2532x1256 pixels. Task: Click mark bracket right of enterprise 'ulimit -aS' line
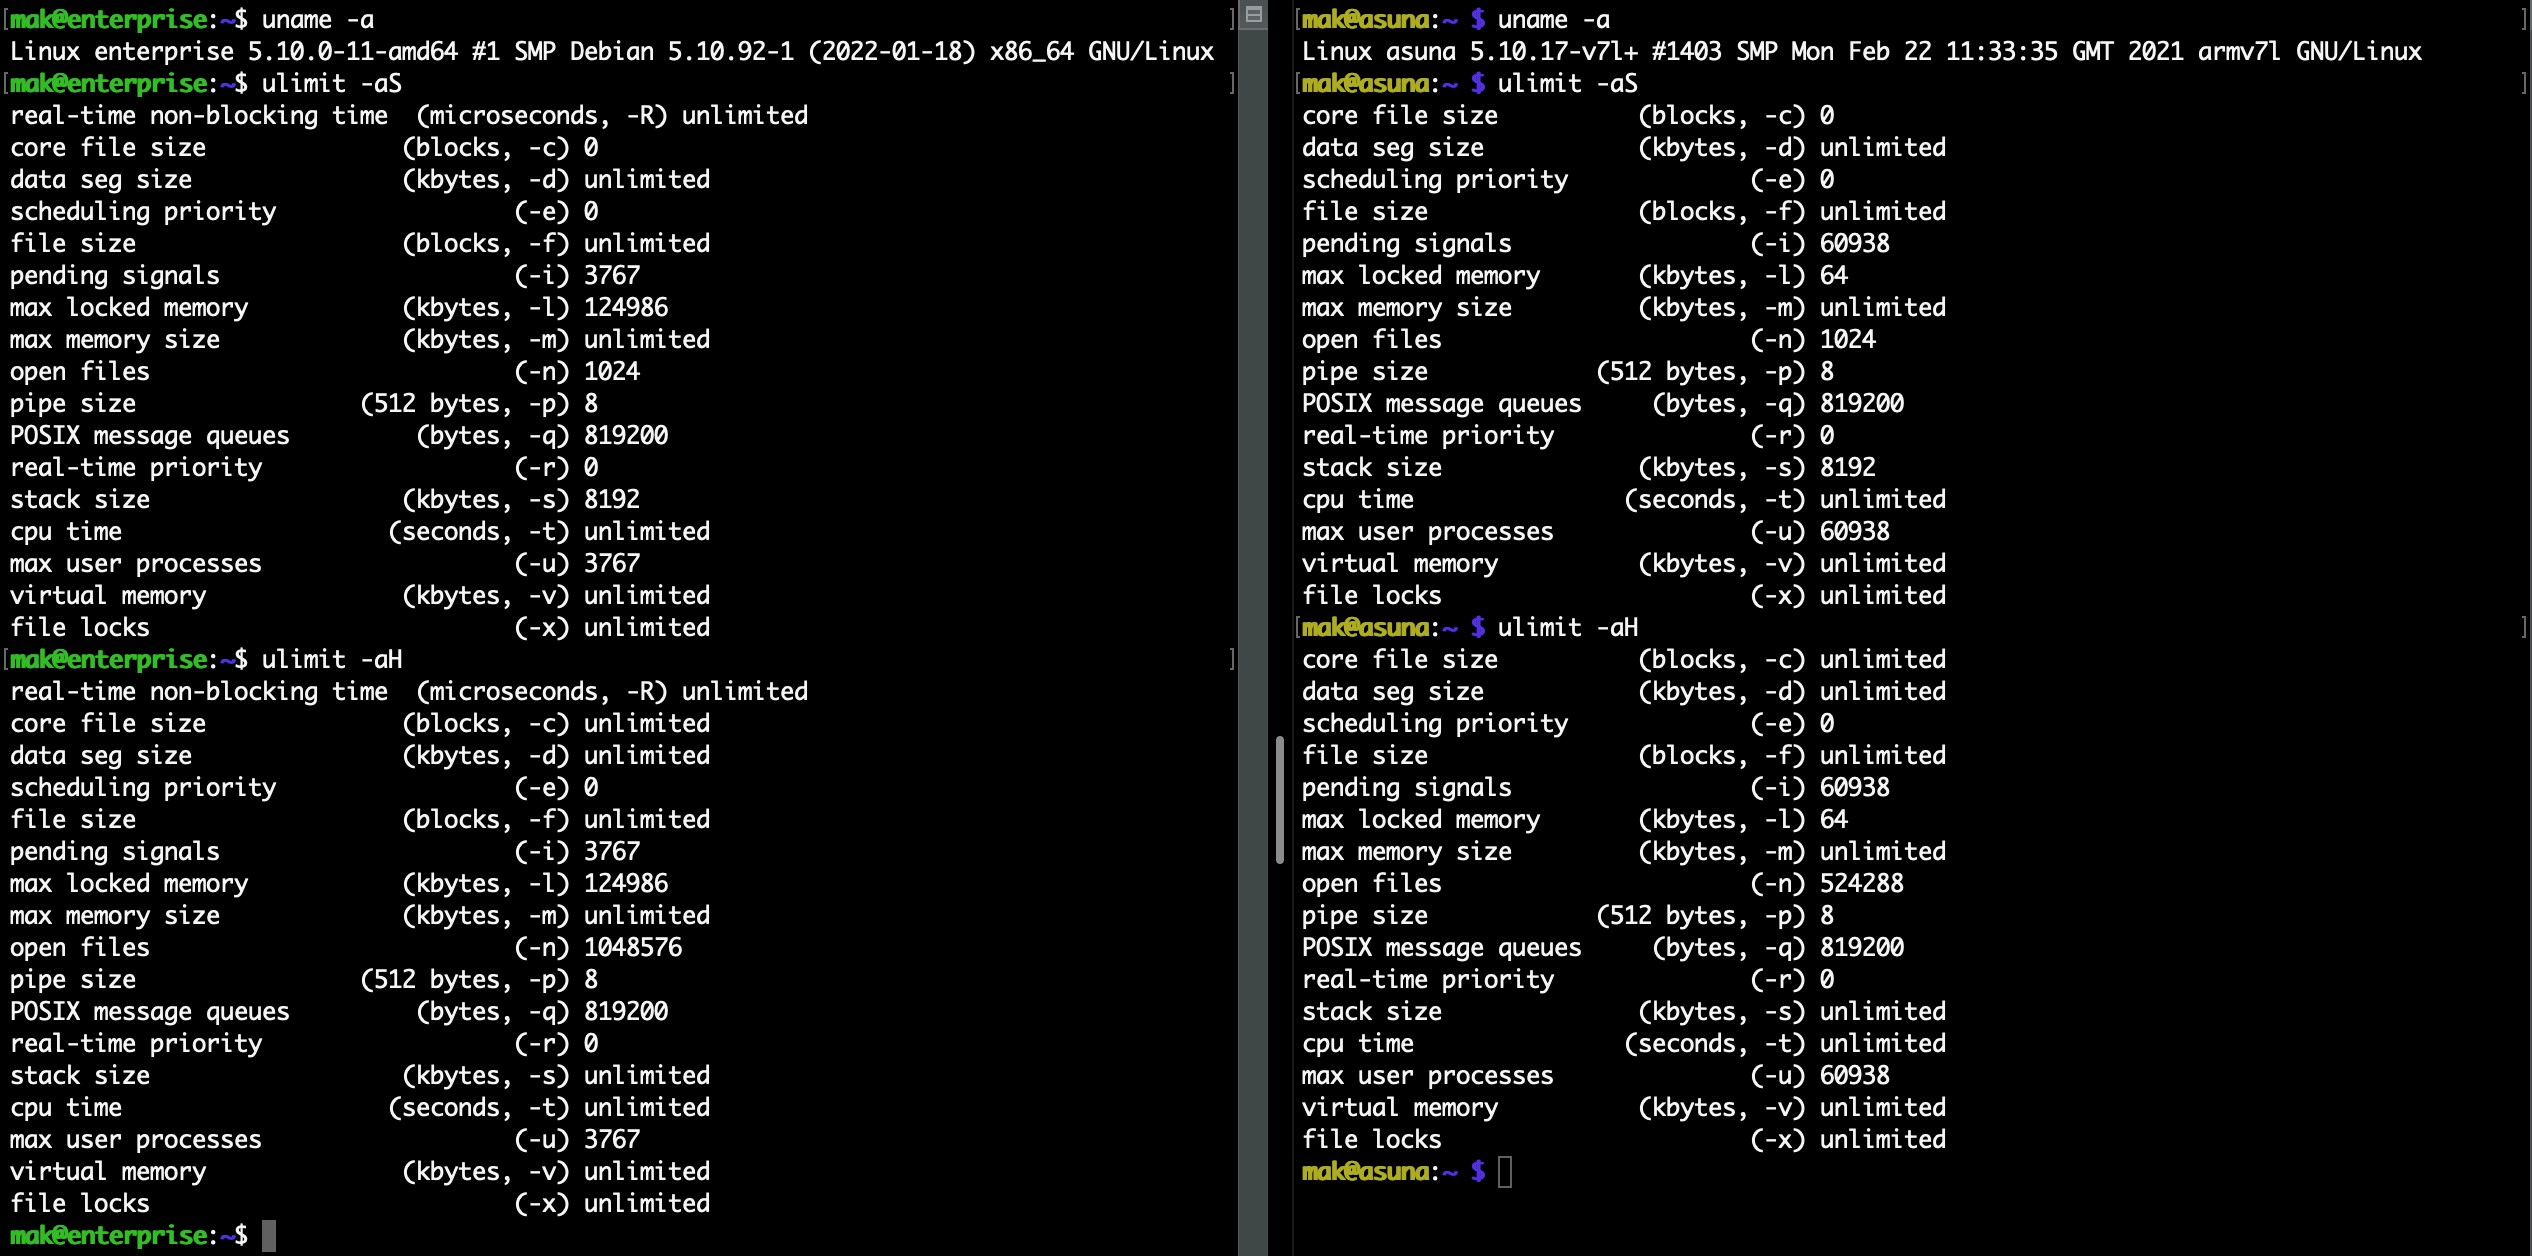[1232, 83]
